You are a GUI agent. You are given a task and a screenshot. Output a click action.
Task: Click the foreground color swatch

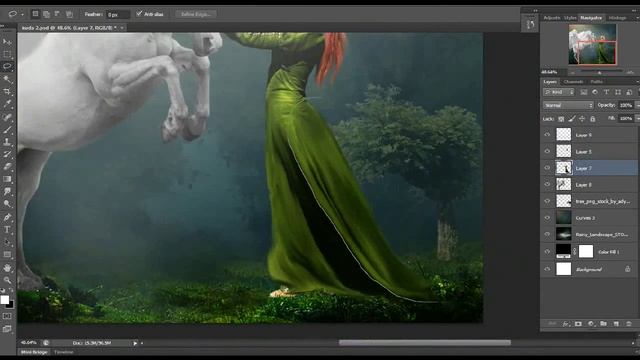[x=4, y=300]
